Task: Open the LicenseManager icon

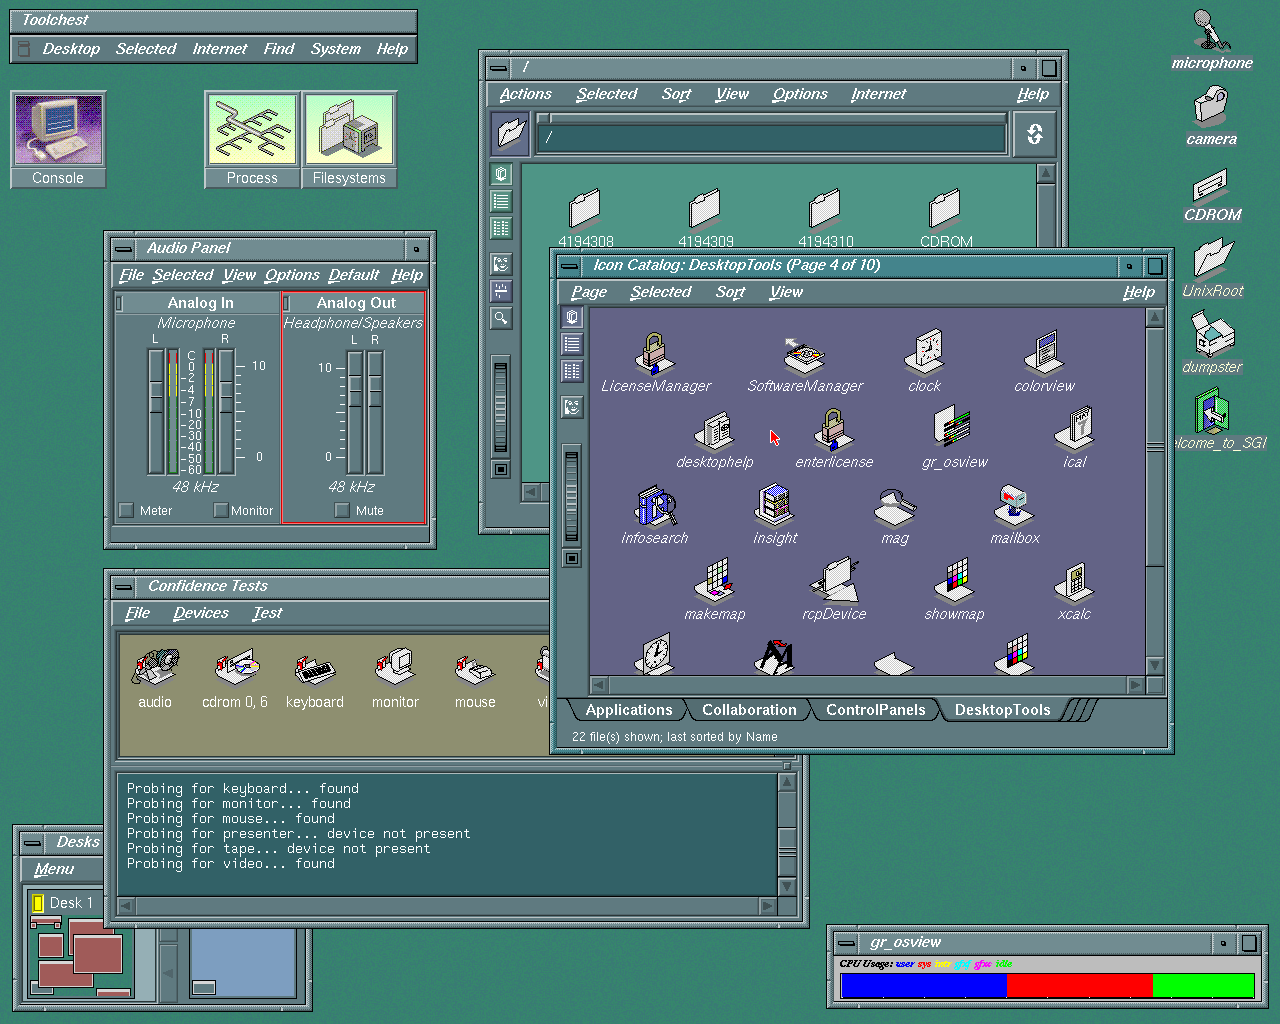Action: pos(655,356)
